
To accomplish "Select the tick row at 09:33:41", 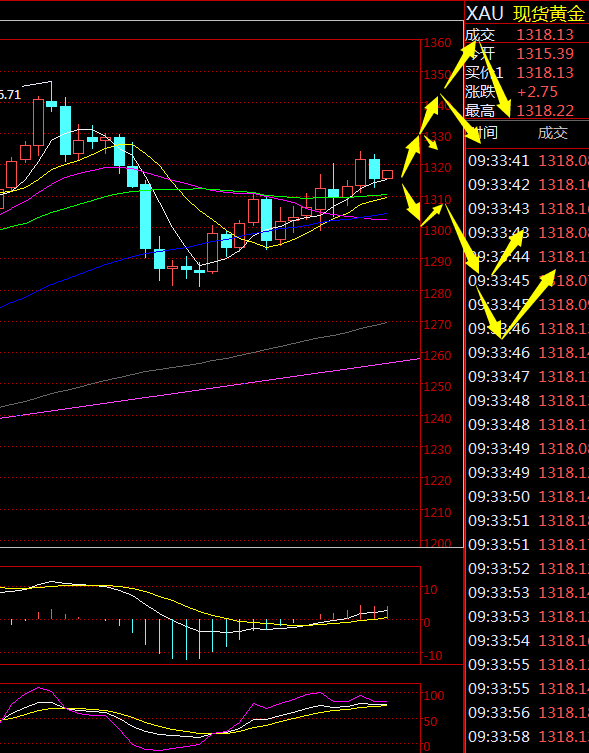I will pos(528,160).
